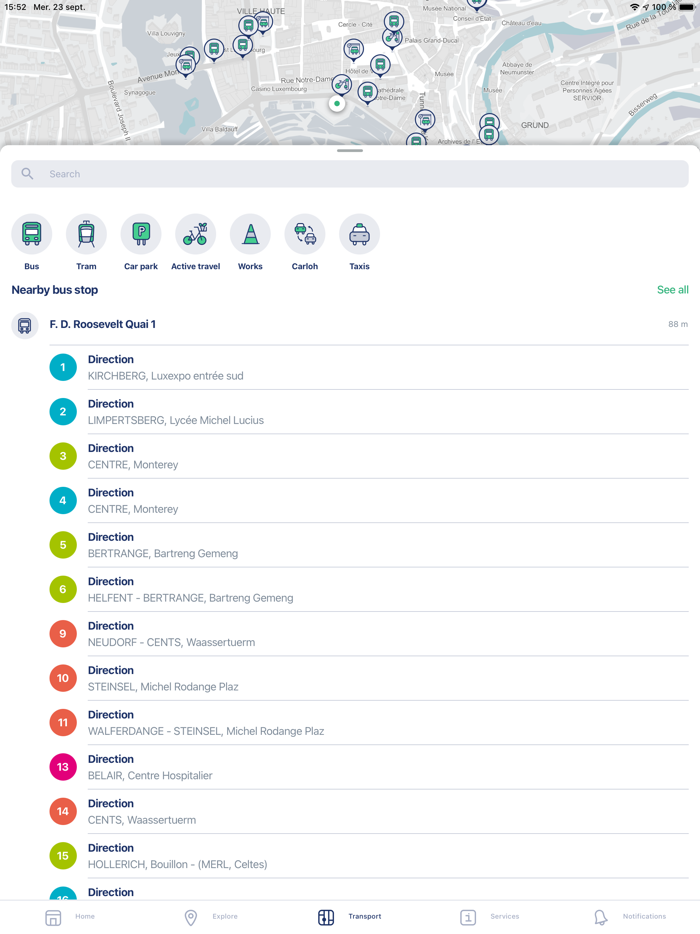The image size is (700, 934).
Task: Open direction KIRCHBERG, Luxexpo entrée sud
Action: 369,368
